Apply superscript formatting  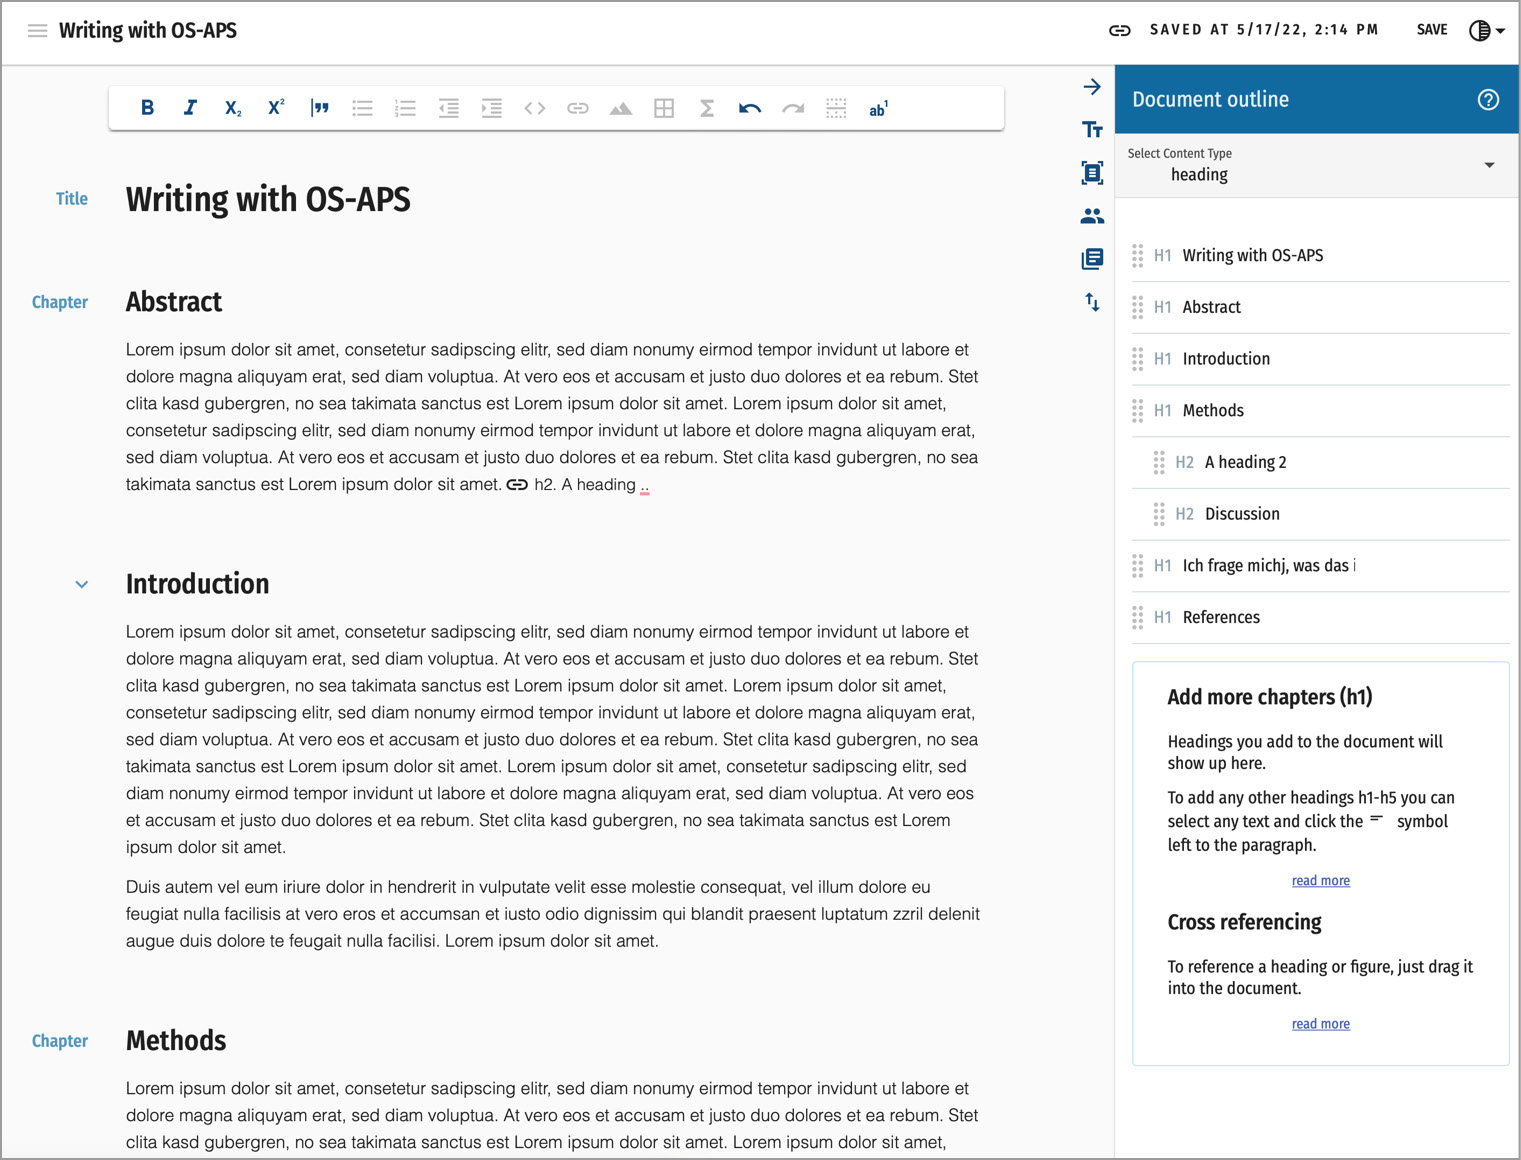click(x=276, y=108)
